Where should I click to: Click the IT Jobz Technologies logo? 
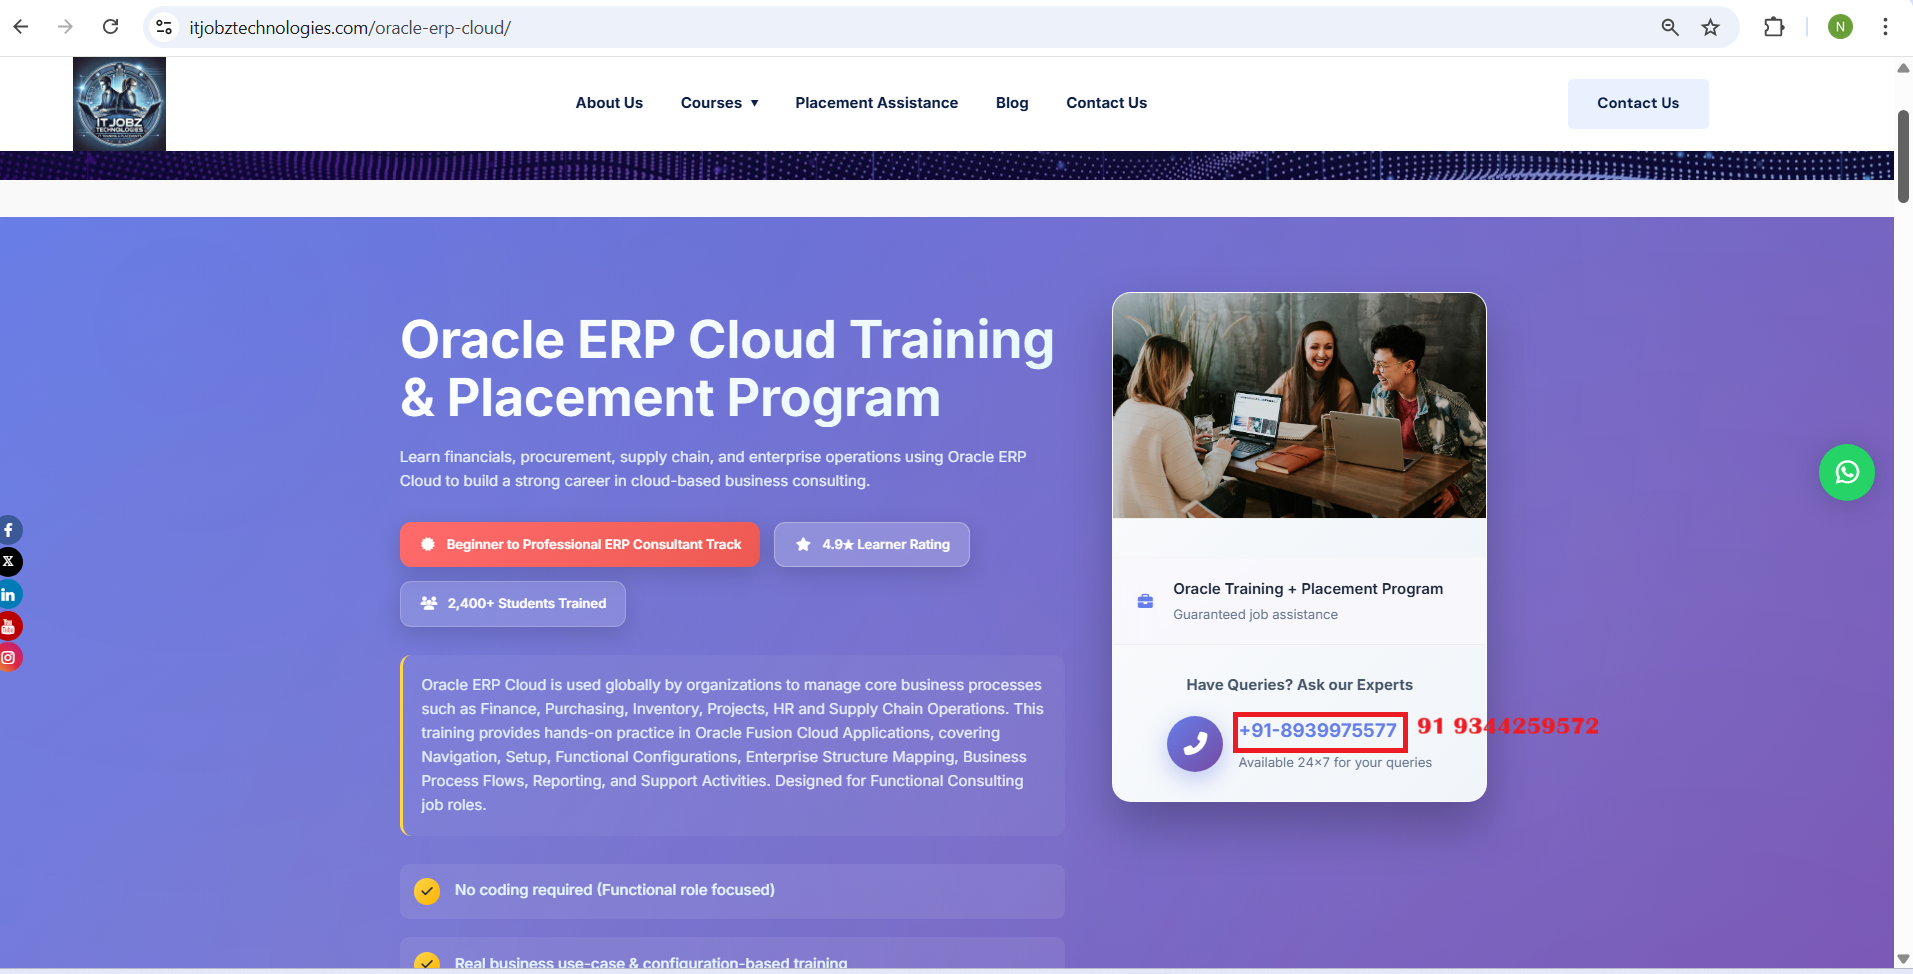(x=119, y=104)
